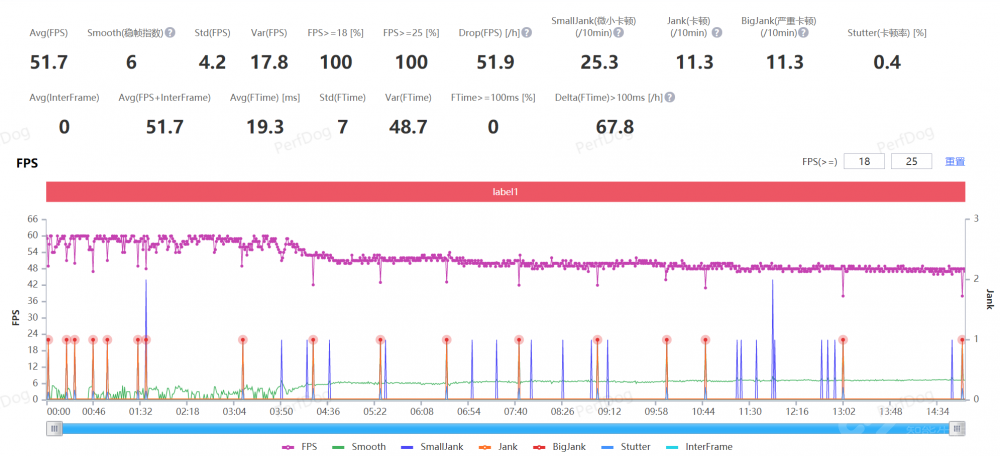Open help icon next to Delta(FTime)>100ms
Image resolution: width=1000 pixels, height=456 pixels.
point(670,98)
